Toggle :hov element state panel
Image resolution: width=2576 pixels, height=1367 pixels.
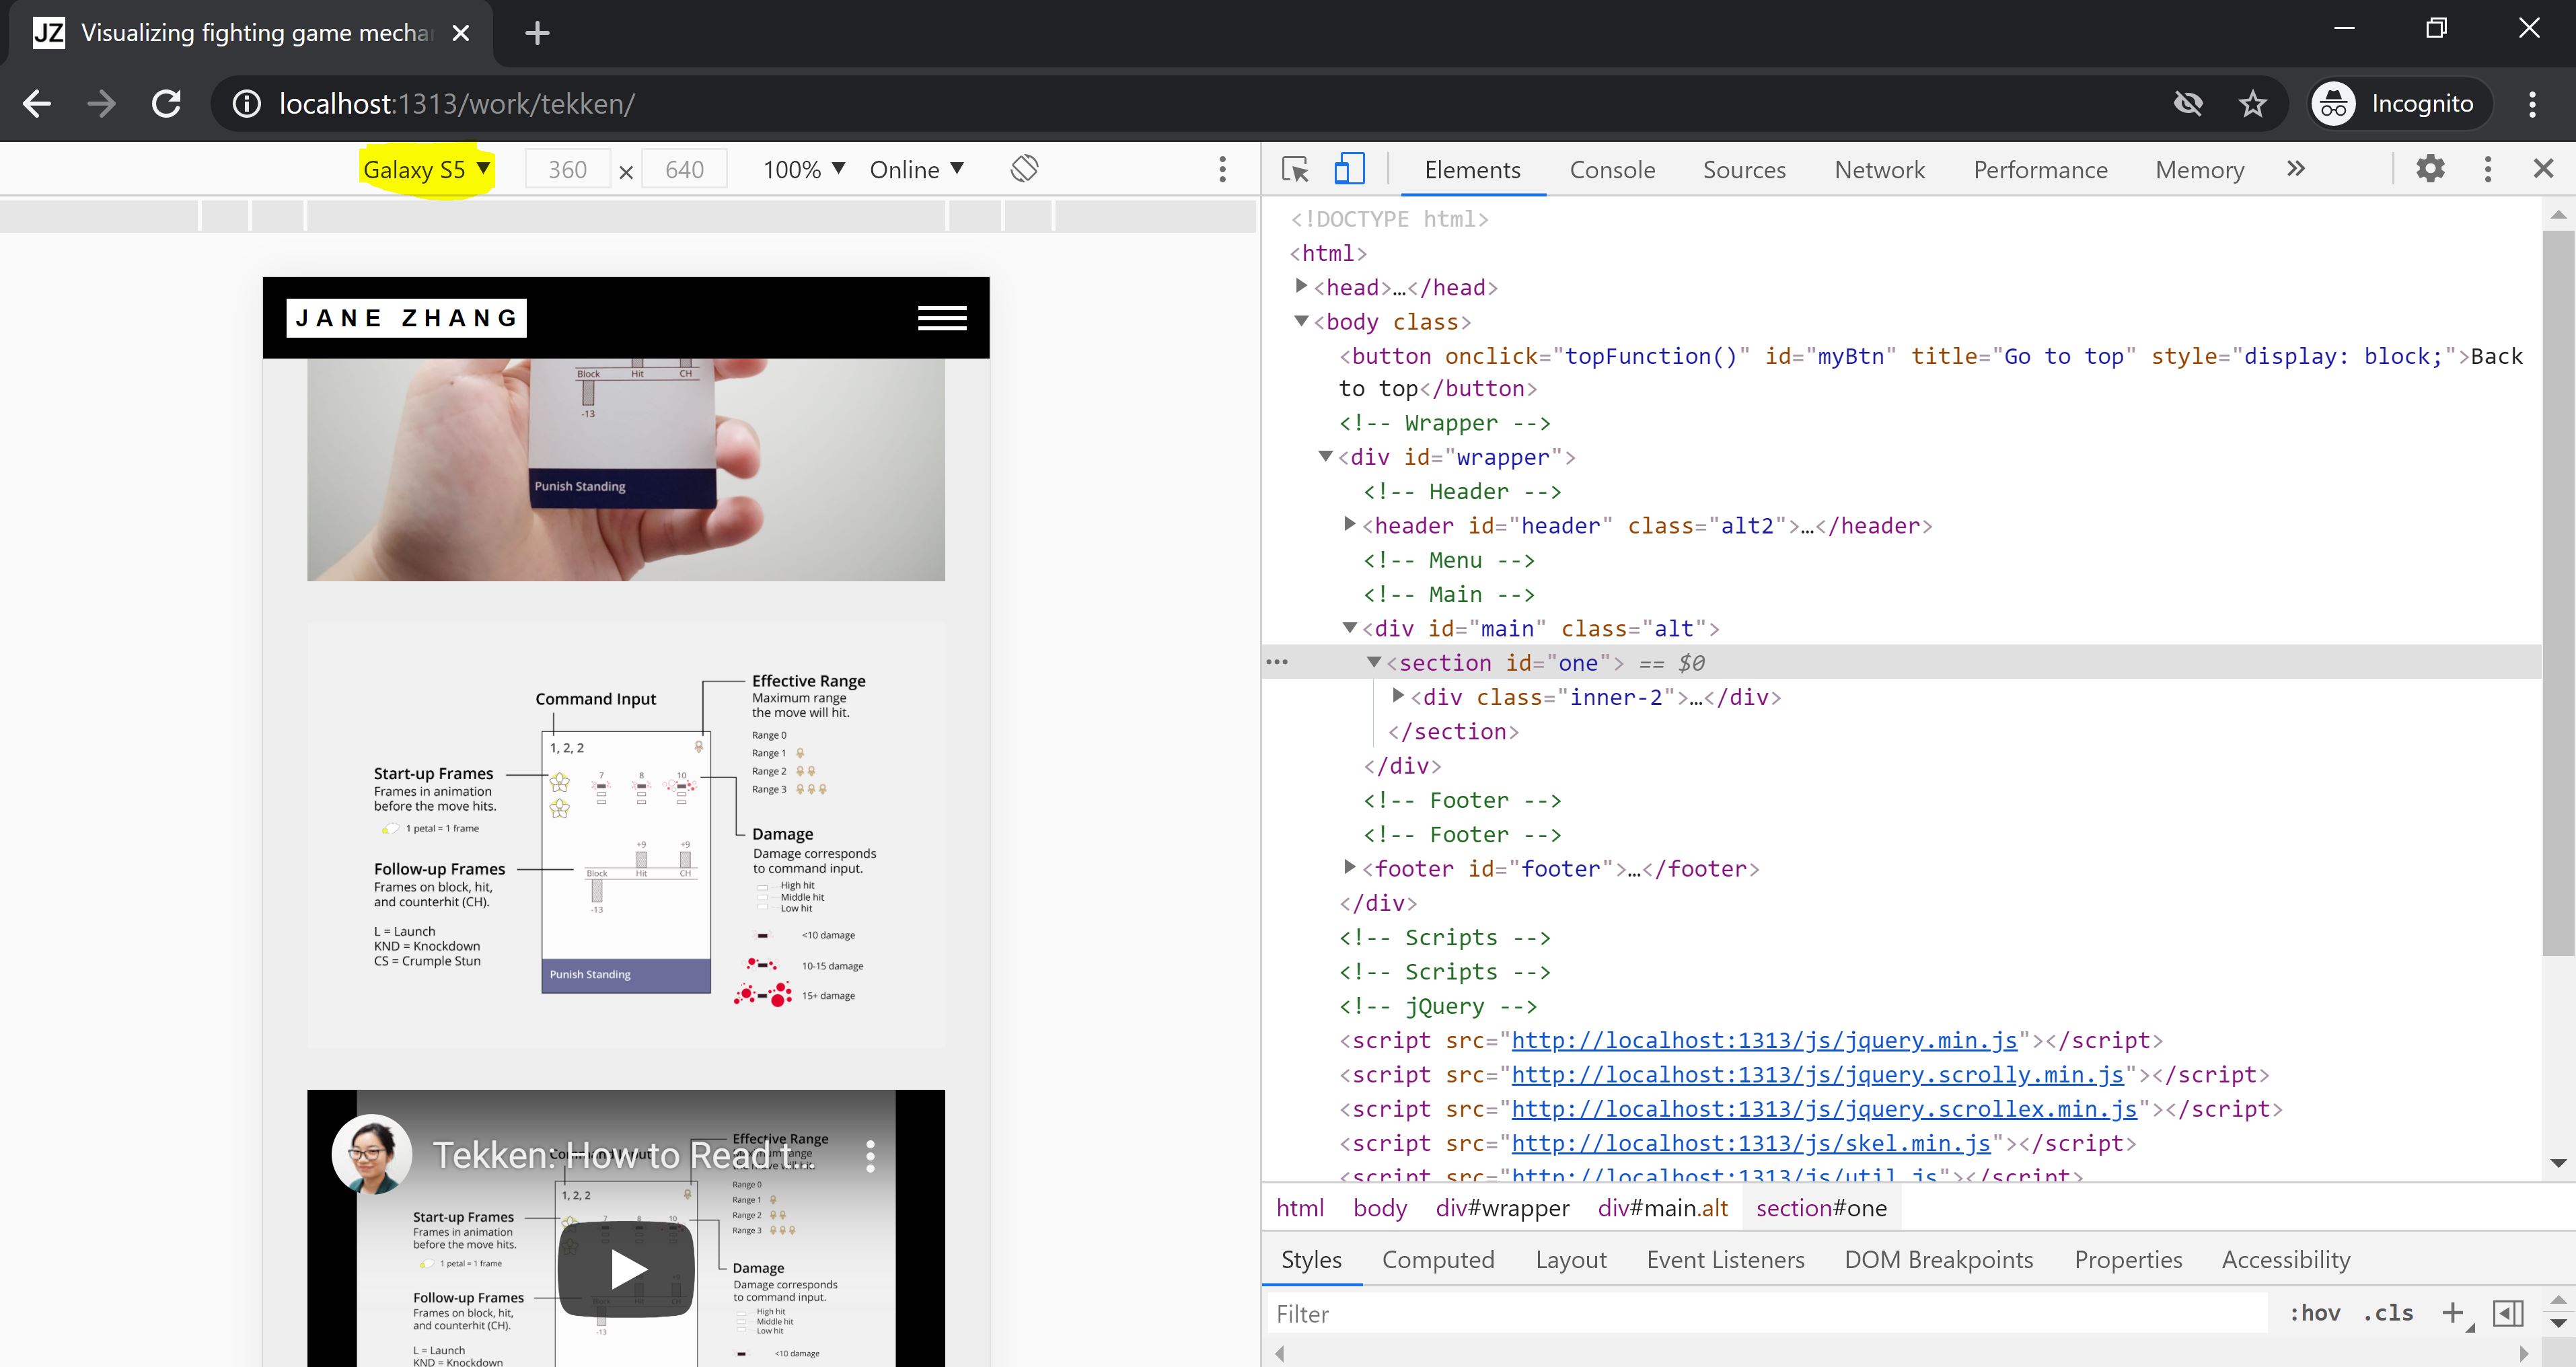(x=2315, y=1313)
